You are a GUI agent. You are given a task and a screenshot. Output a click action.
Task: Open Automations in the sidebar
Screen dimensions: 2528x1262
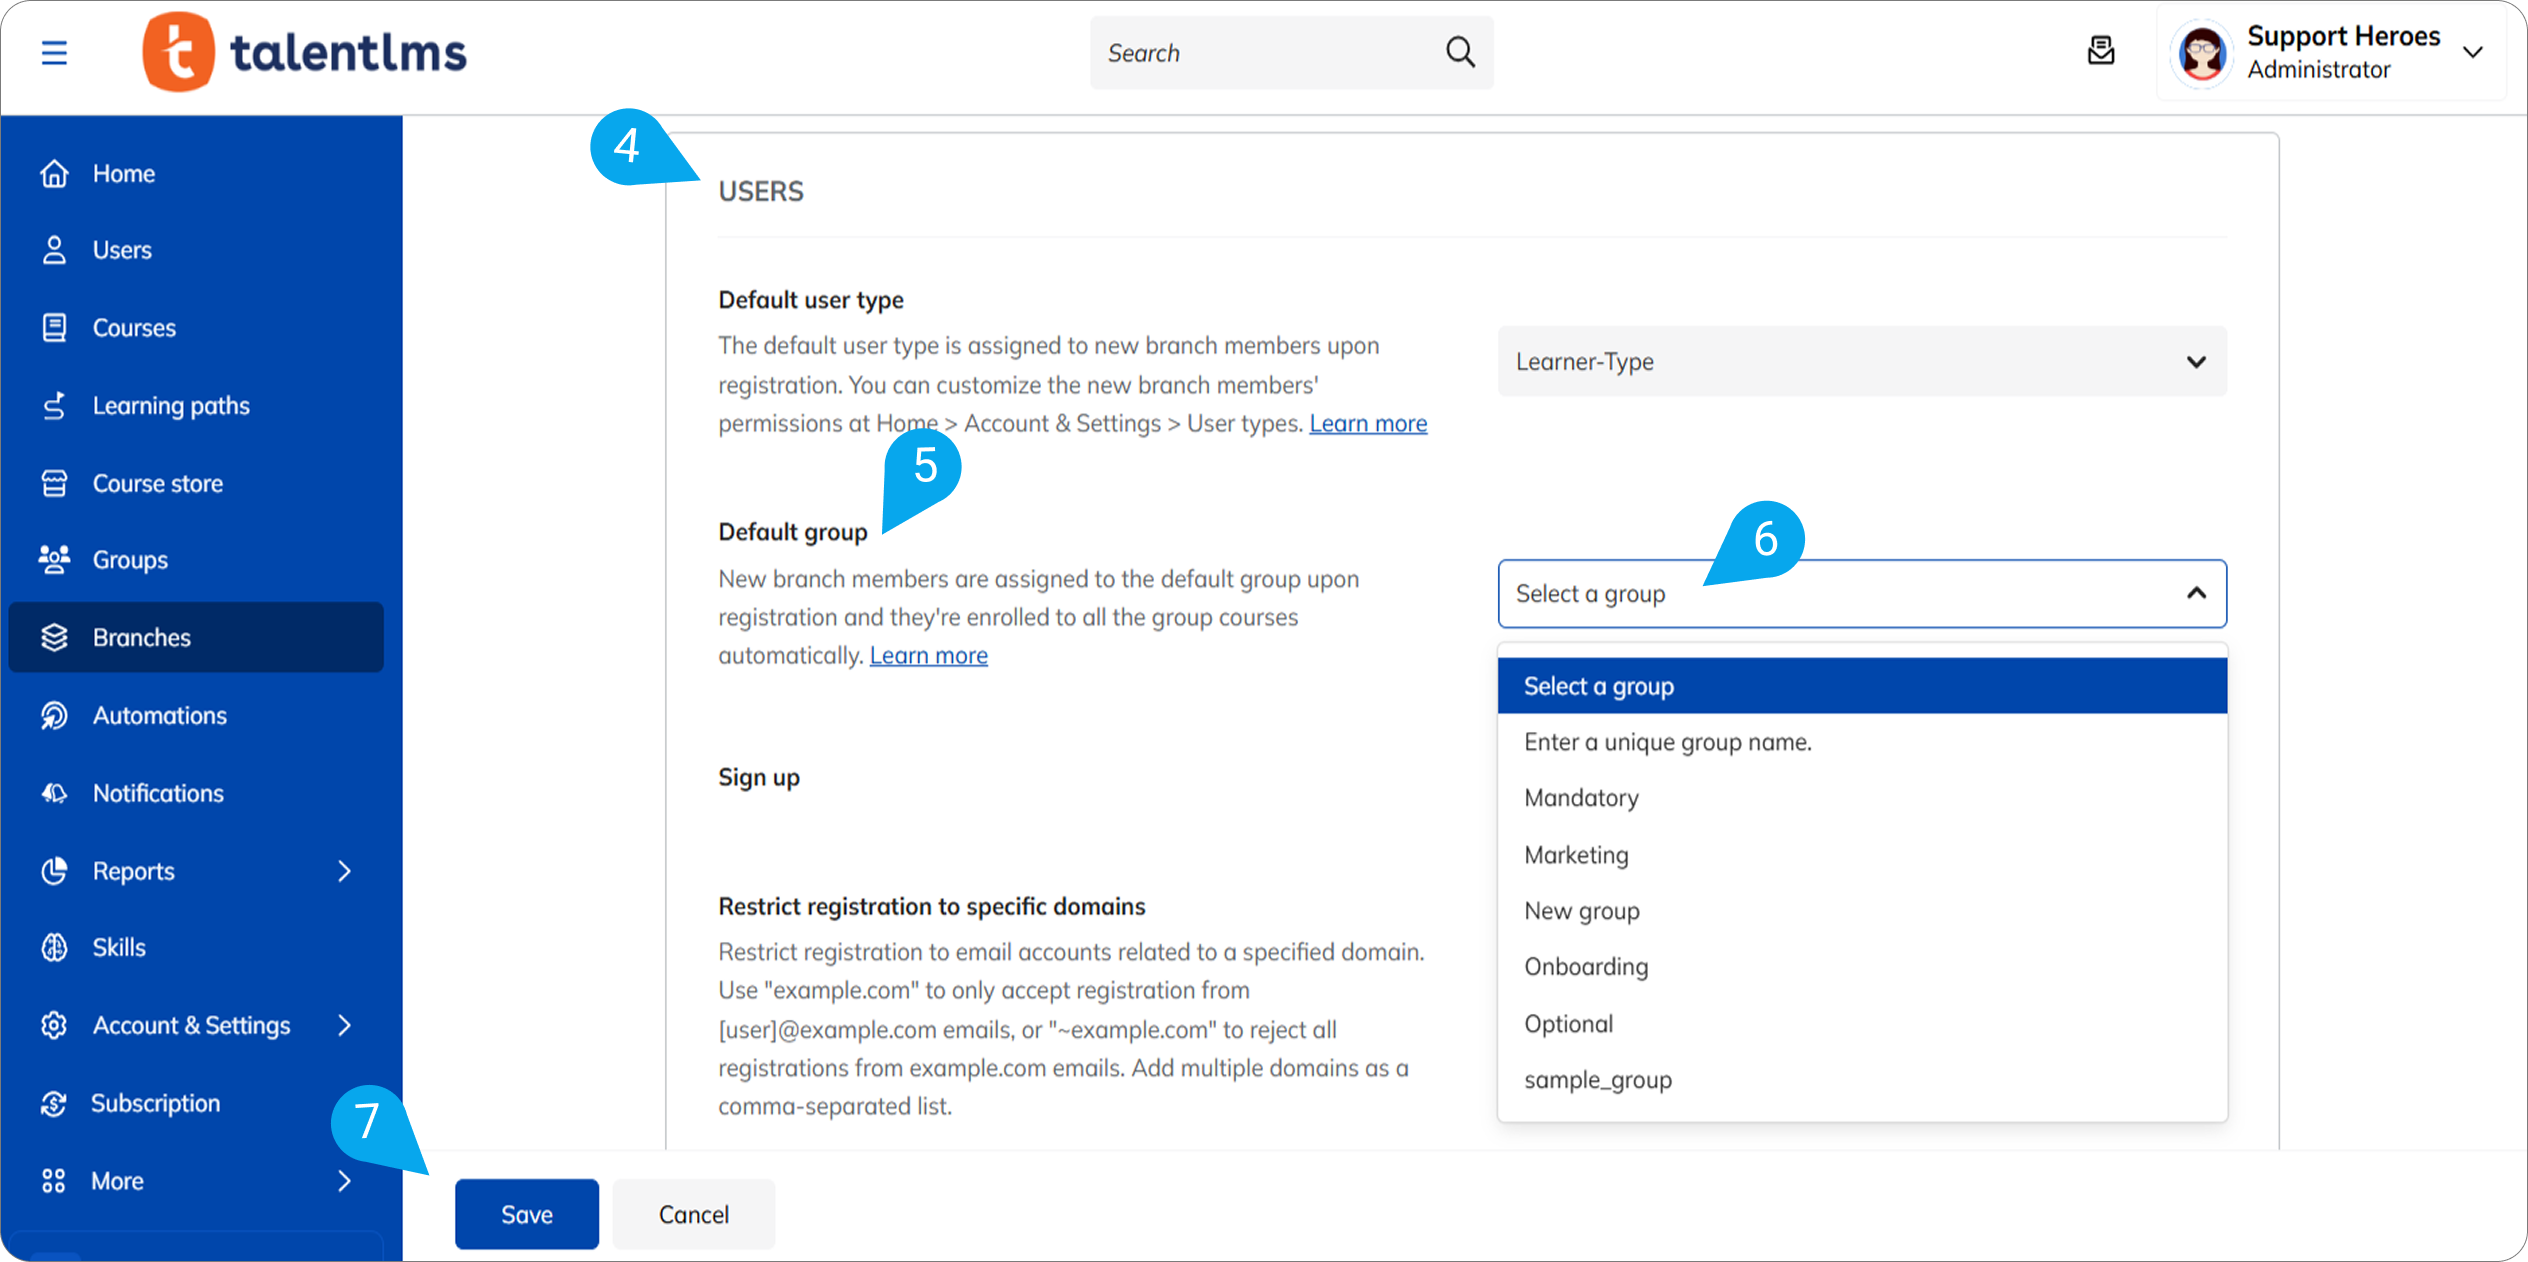click(x=159, y=715)
